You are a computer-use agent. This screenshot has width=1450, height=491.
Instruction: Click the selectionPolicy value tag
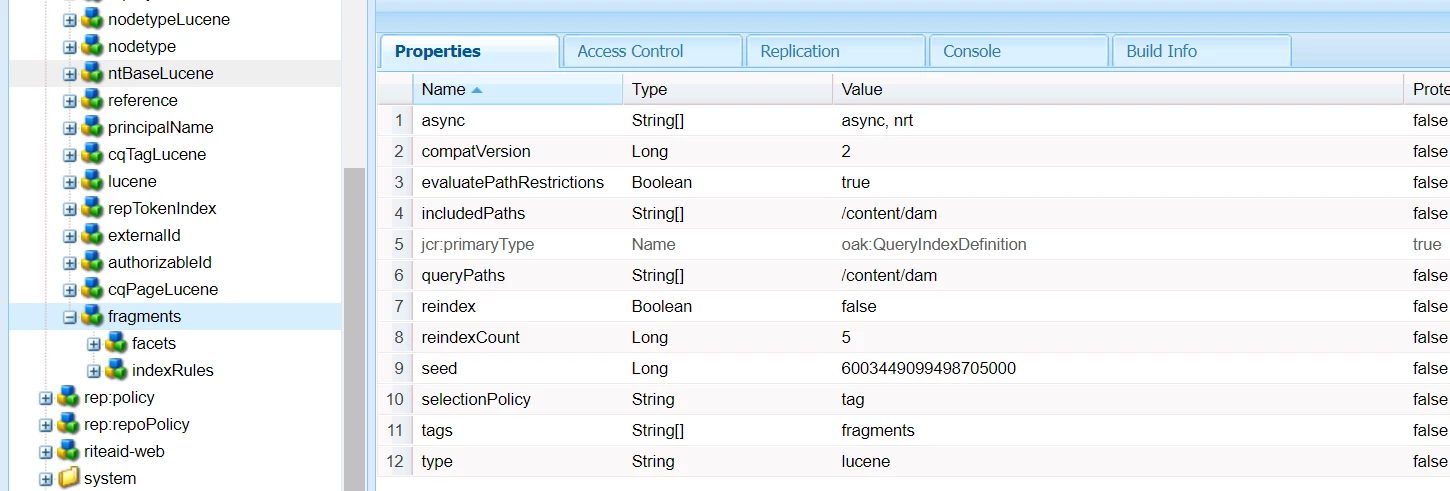coord(853,399)
